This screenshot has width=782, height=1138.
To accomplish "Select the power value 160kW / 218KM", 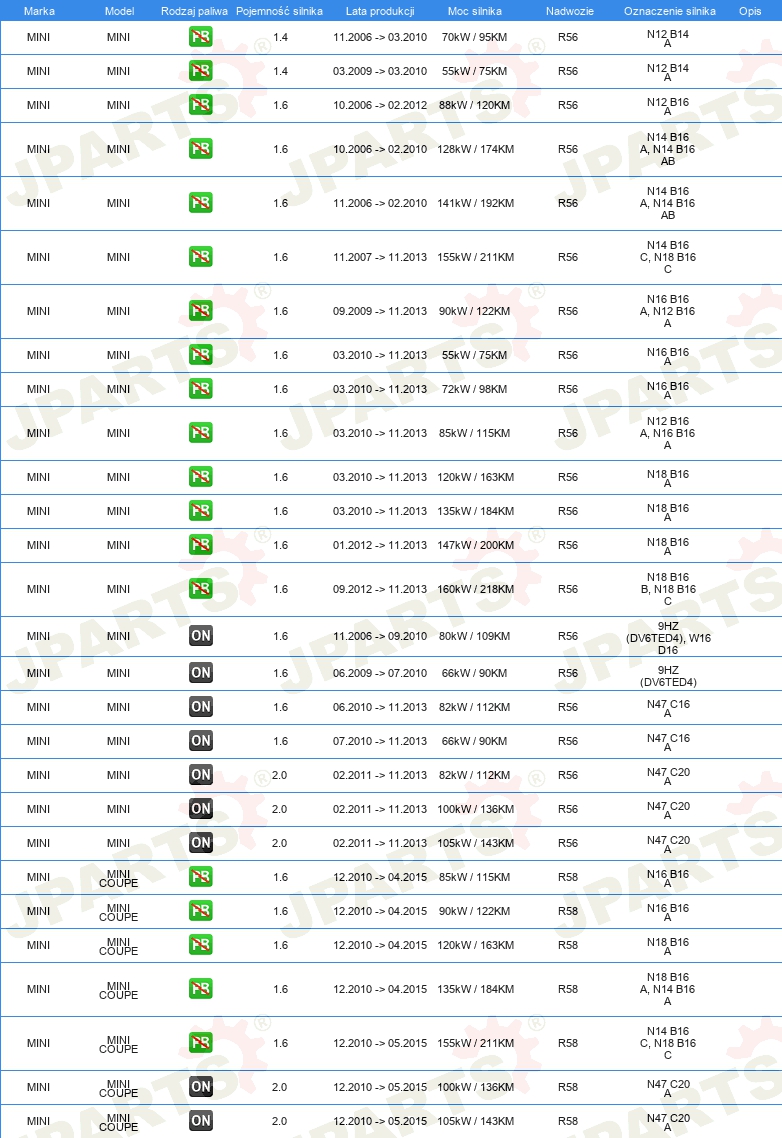I will pyautogui.click(x=476, y=589).
